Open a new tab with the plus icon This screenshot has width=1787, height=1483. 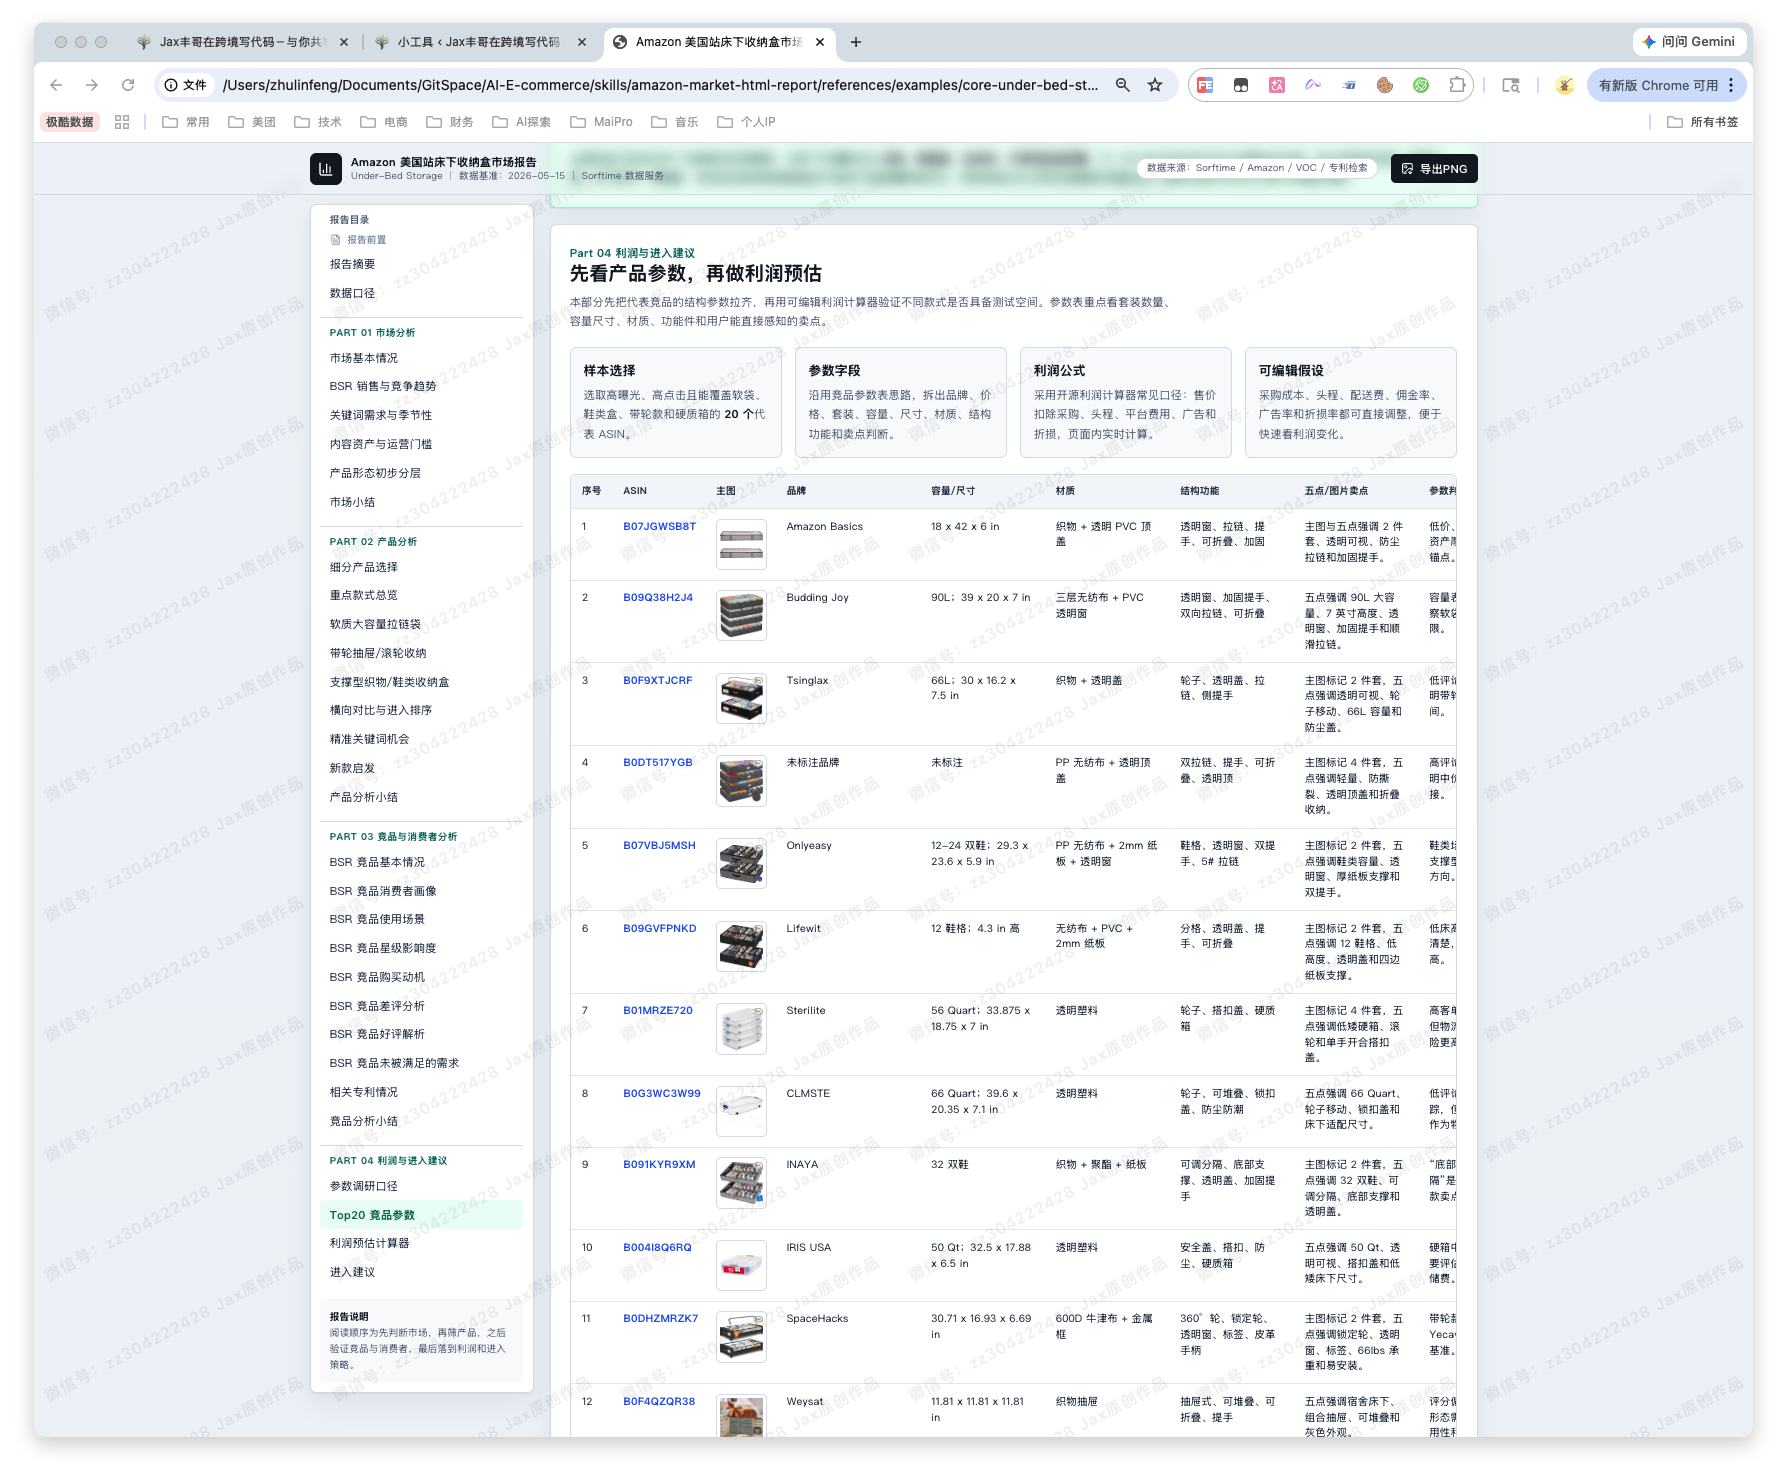856,42
